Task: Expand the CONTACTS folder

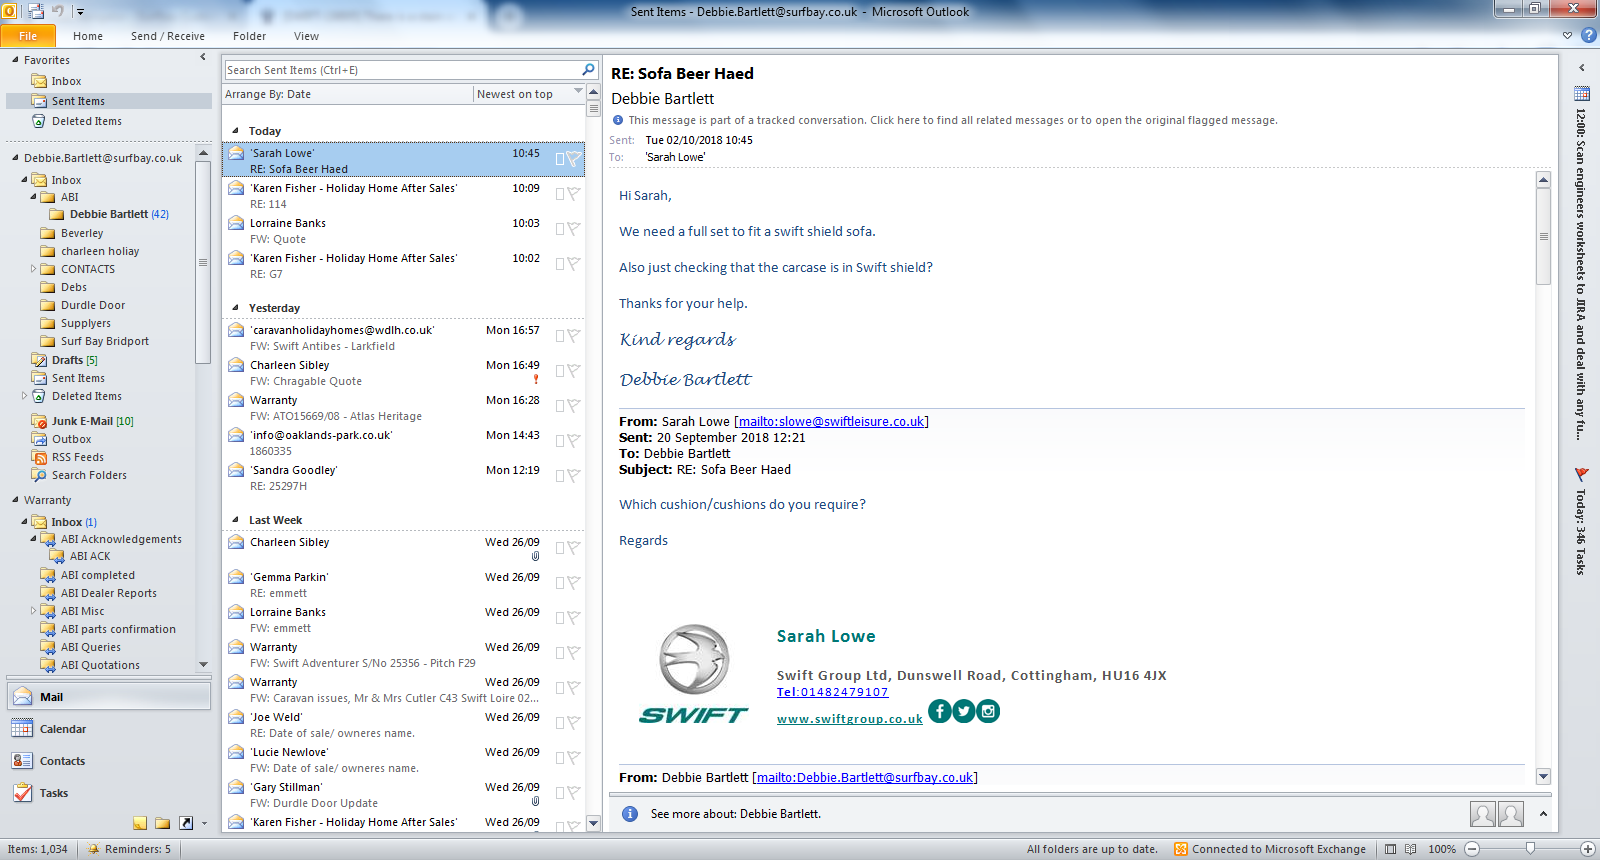Action: pyautogui.click(x=33, y=269)
